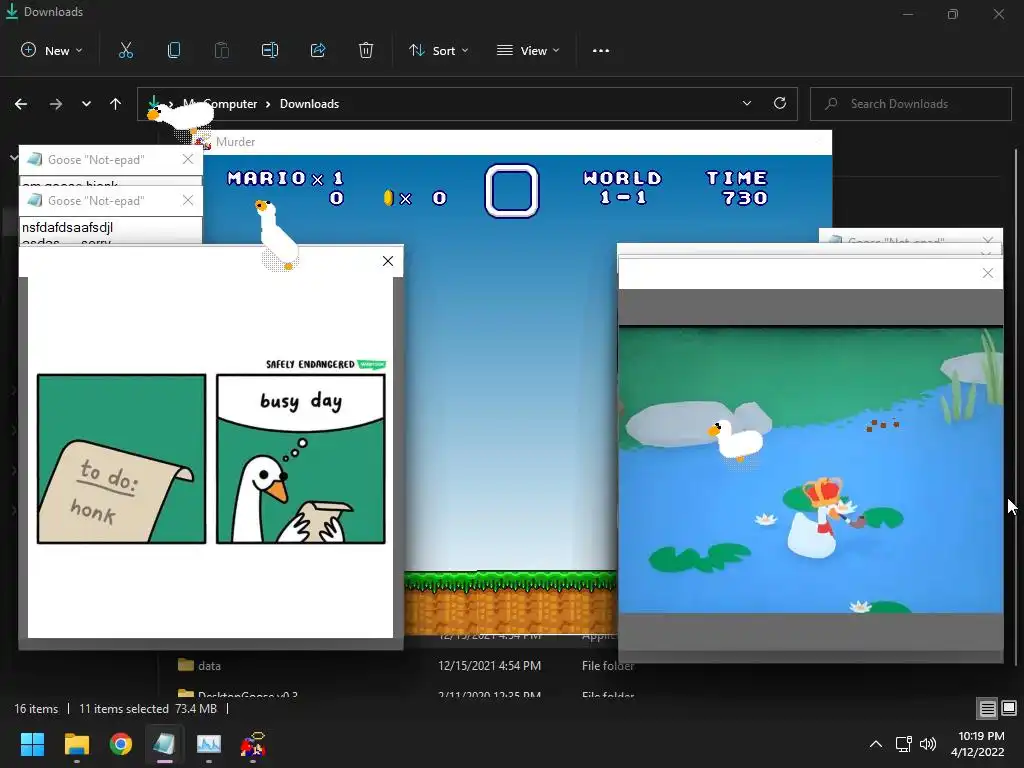Click the network tray icon
The width and height of the screenshot is (1024, 768).
point(903,744)
